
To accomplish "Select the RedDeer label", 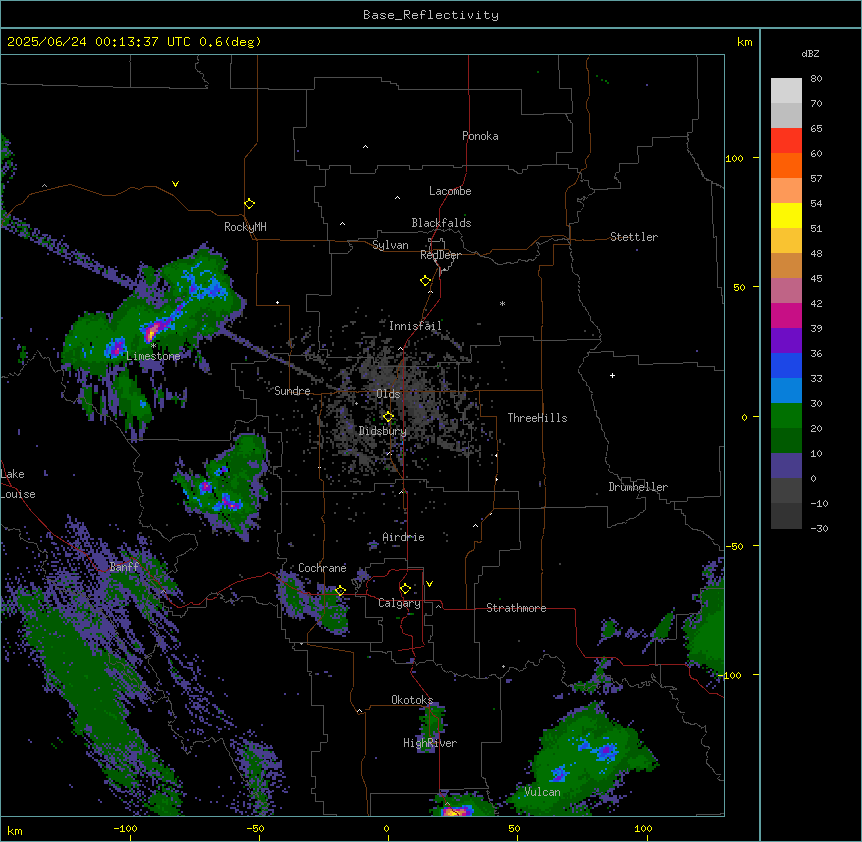I will point(440,255).
